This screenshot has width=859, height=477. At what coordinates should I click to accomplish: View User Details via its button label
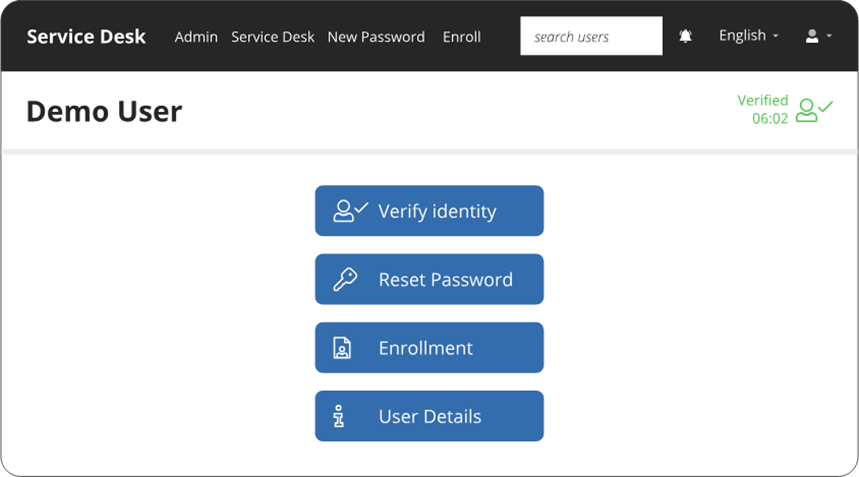pos(429,416)
